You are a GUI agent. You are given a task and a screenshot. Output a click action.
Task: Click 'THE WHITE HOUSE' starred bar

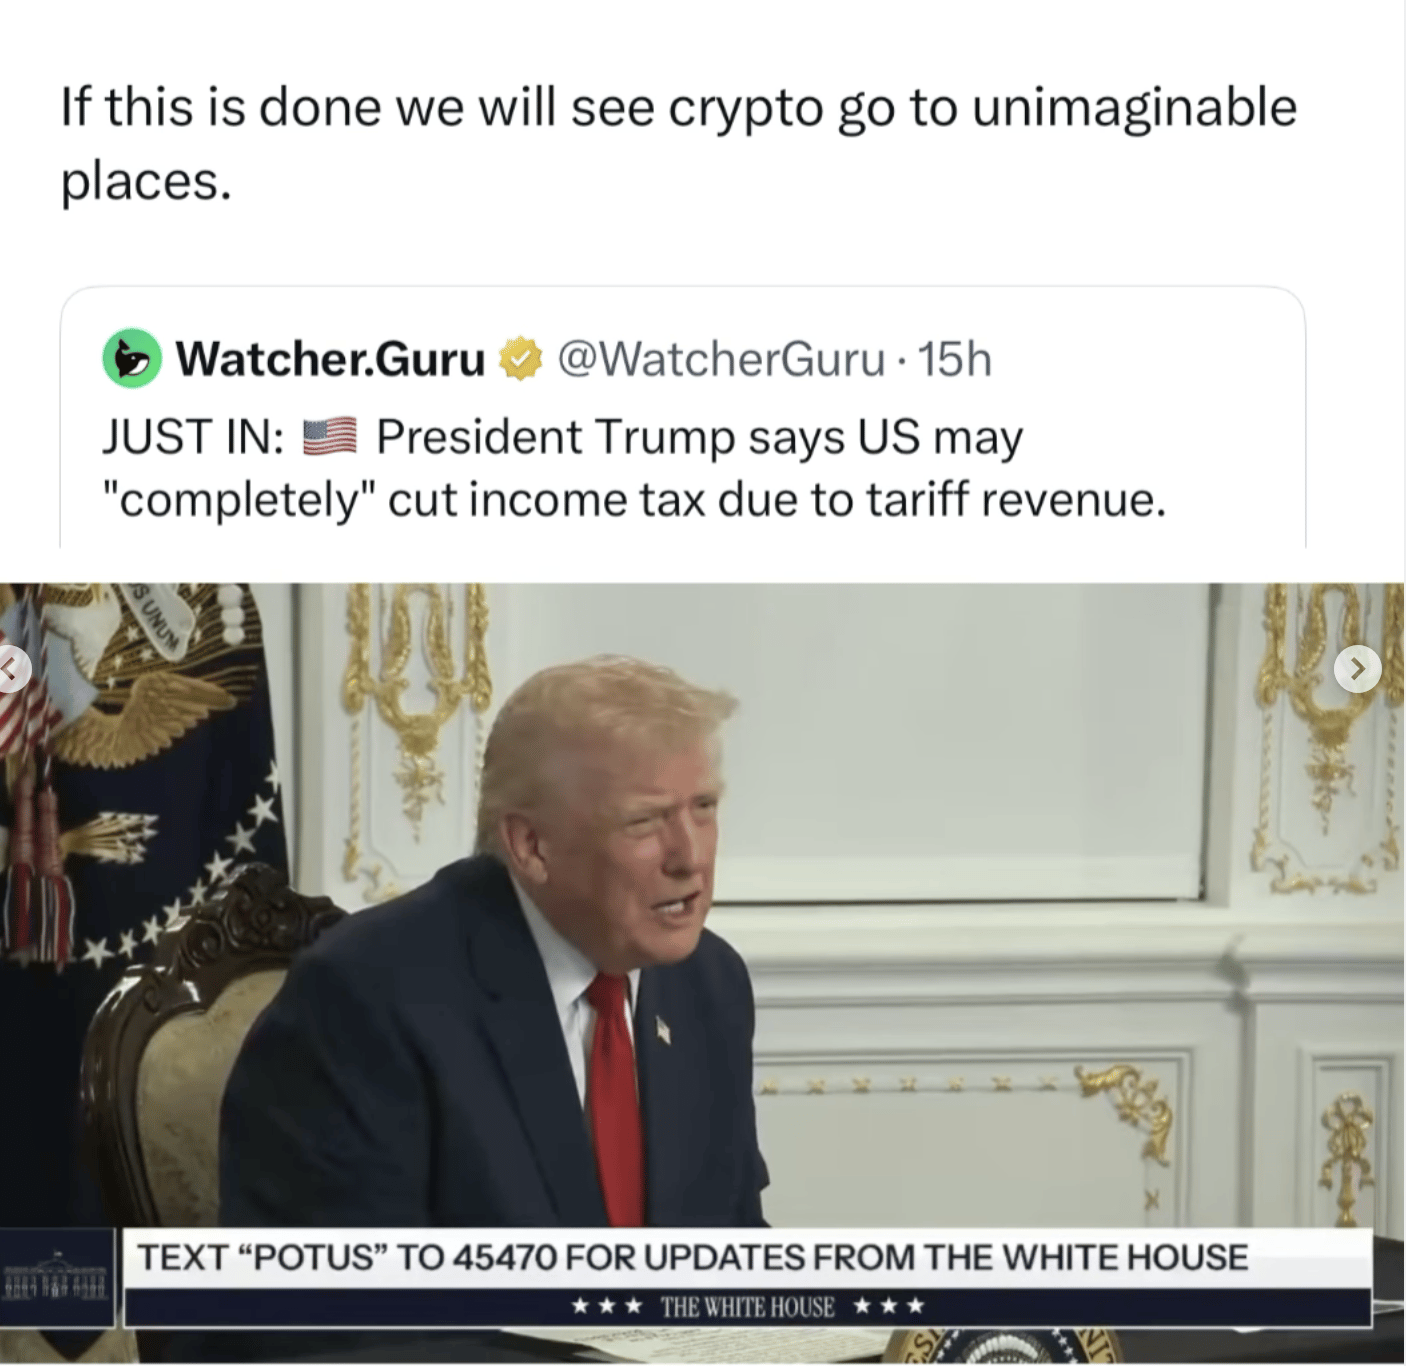click(x=747, y=1306)
